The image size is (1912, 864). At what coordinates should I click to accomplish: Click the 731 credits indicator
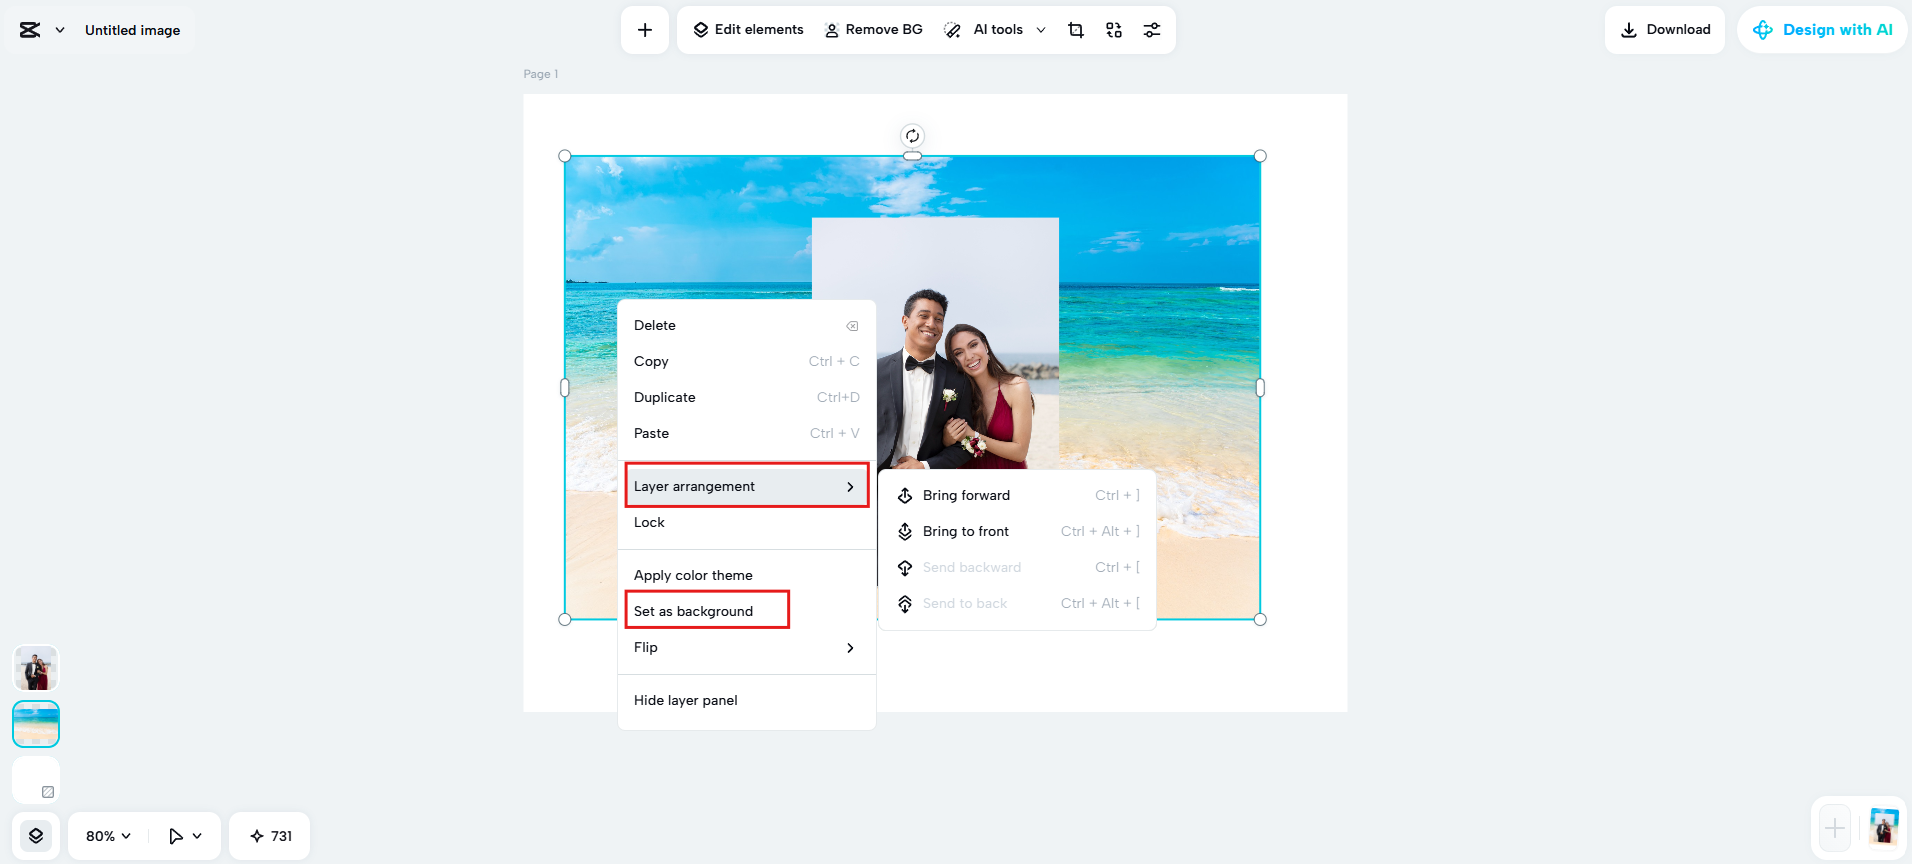(270, 836)
